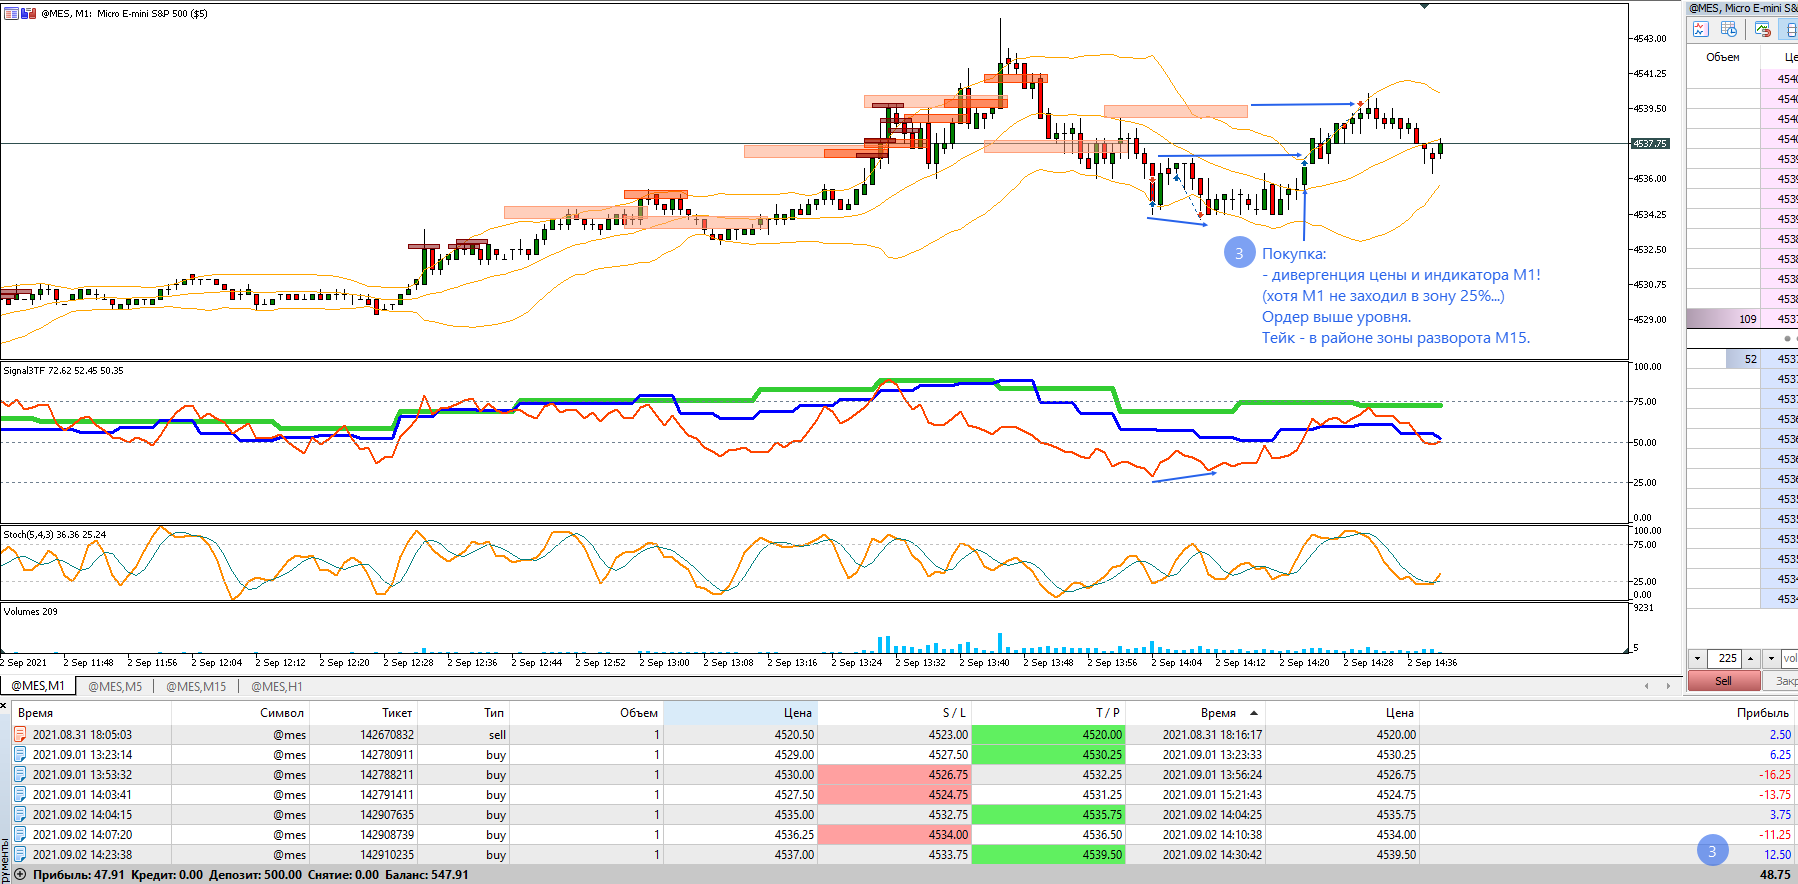
Task: Increase the 225 volume value
Action: coord(1750,658)
